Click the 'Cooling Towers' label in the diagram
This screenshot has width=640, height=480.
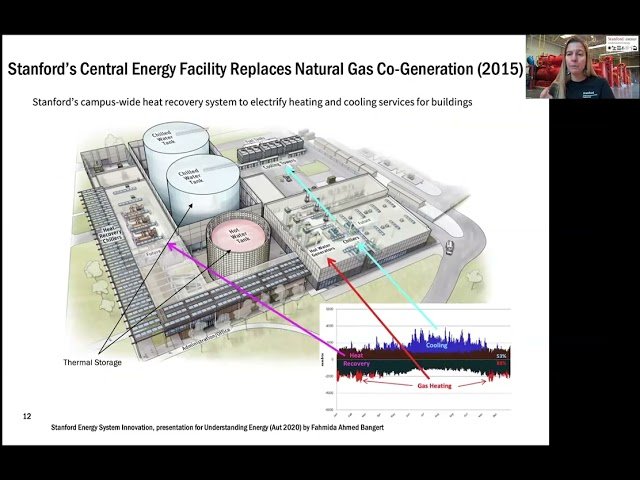tap(279, 163)
